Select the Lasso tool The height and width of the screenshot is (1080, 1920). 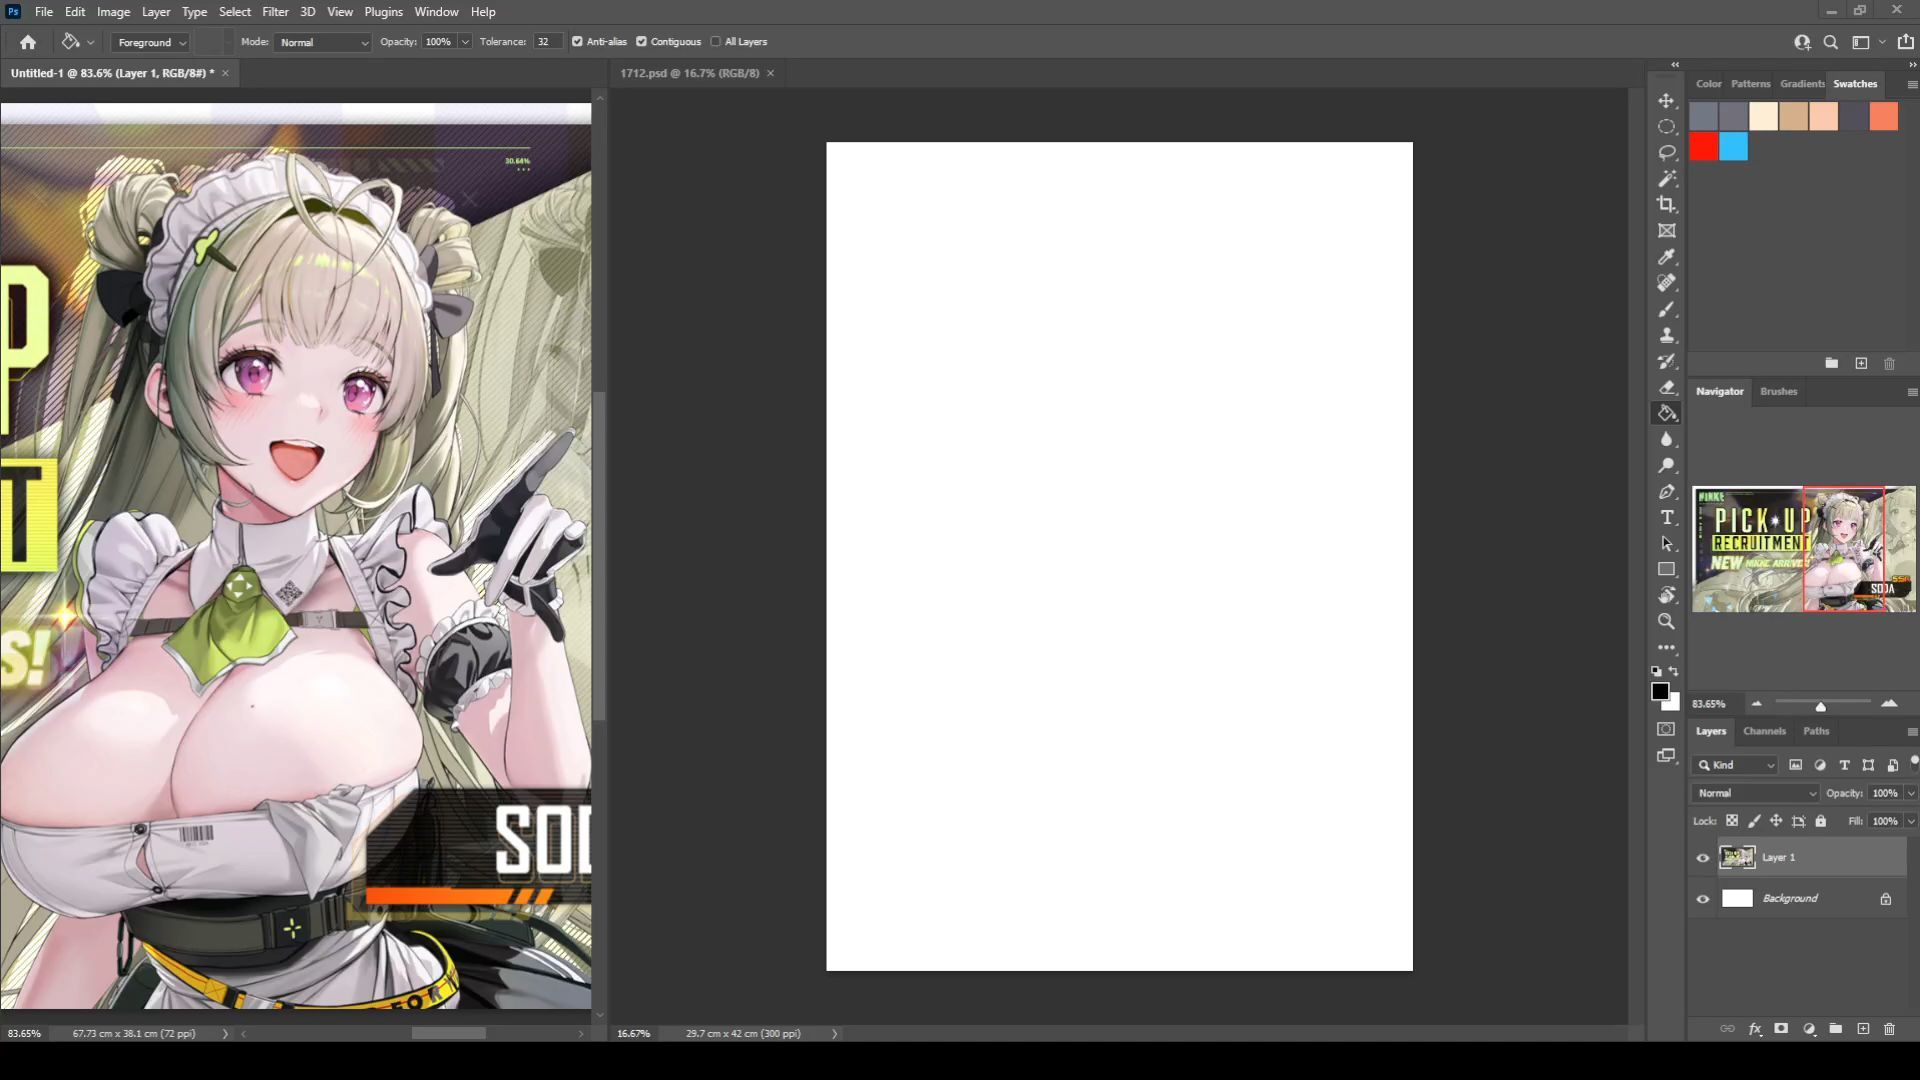coord(1666,153)
